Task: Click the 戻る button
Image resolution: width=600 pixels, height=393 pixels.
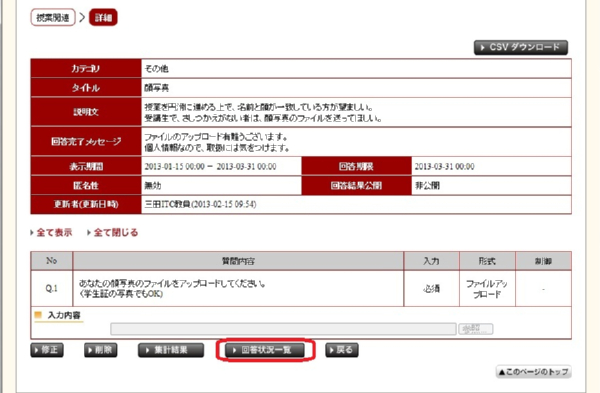Action: 342,350
